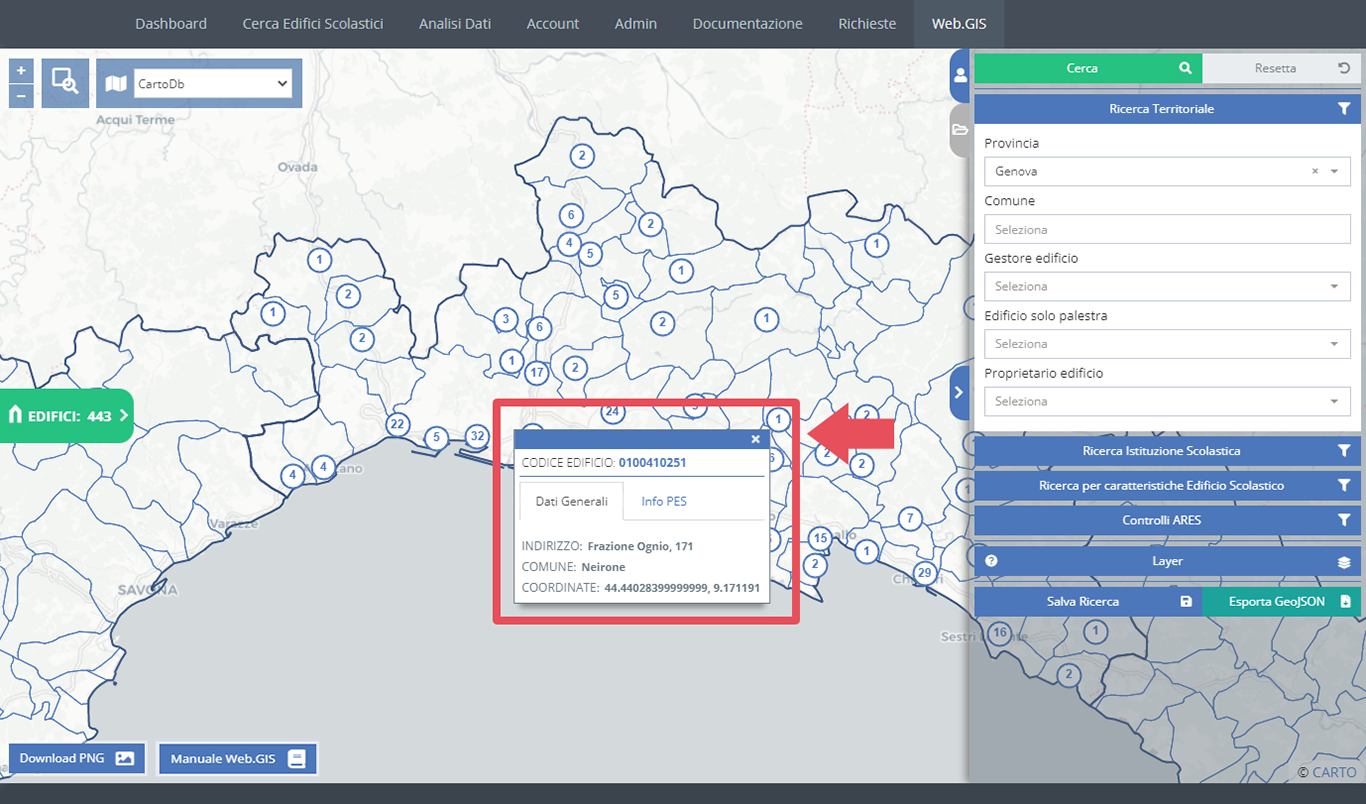Open the folder side tab icon

click(x=960, y=130)
